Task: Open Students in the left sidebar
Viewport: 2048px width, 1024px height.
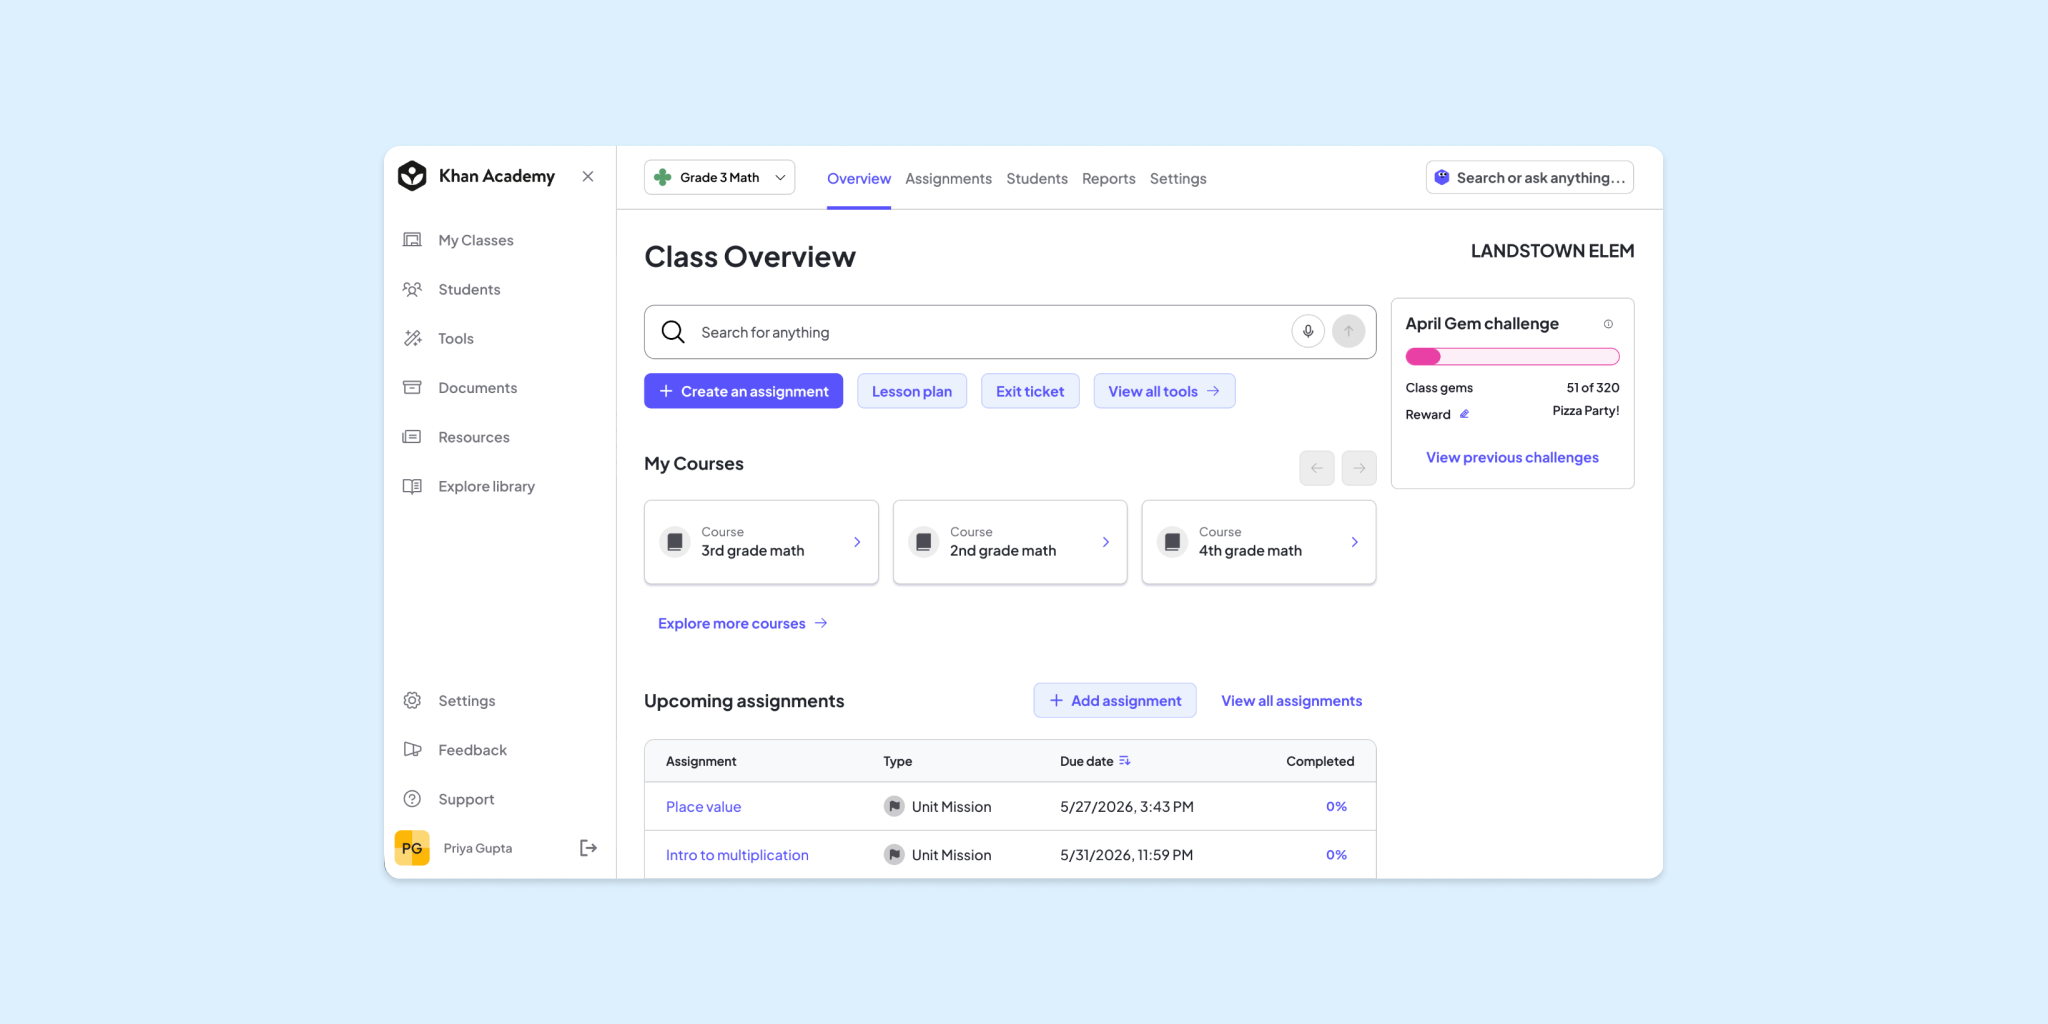Action: coord(451,289)
